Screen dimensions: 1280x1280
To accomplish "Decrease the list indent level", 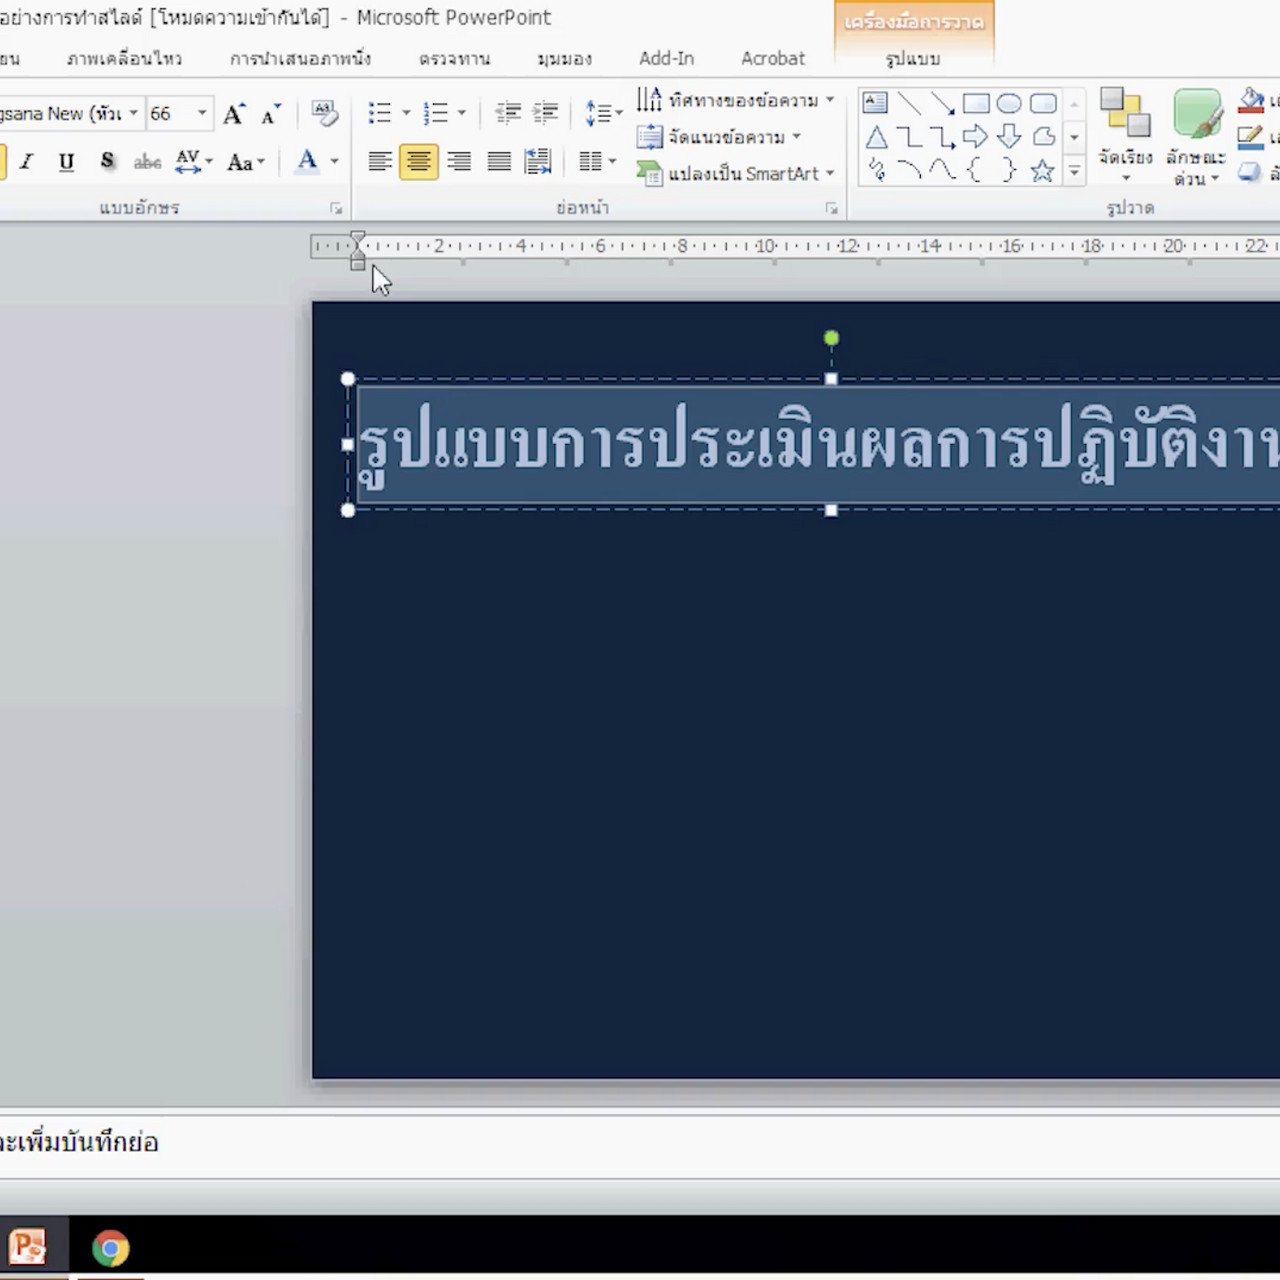I will click(x=508, y=112).
